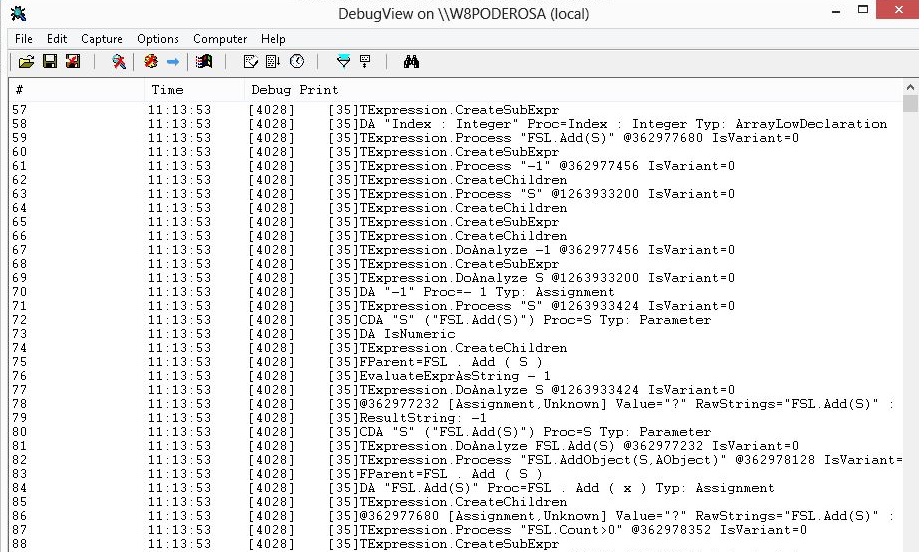Minimize the DebugView window
This screenshot has width=924, height=557.
pos(836,12)
